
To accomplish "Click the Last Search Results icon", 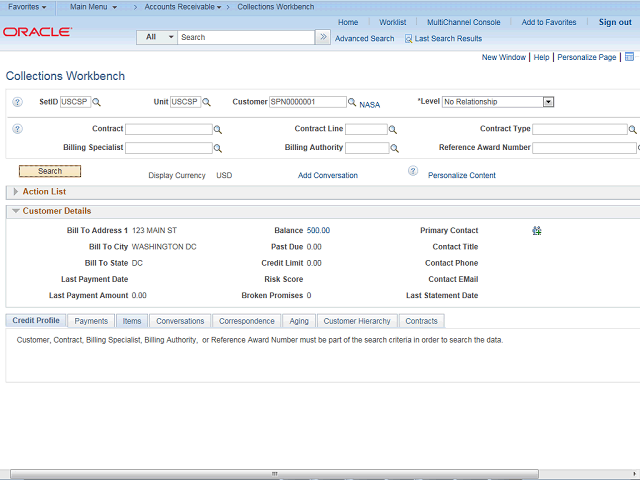I will pyautogui.click(x=408, y=39).
